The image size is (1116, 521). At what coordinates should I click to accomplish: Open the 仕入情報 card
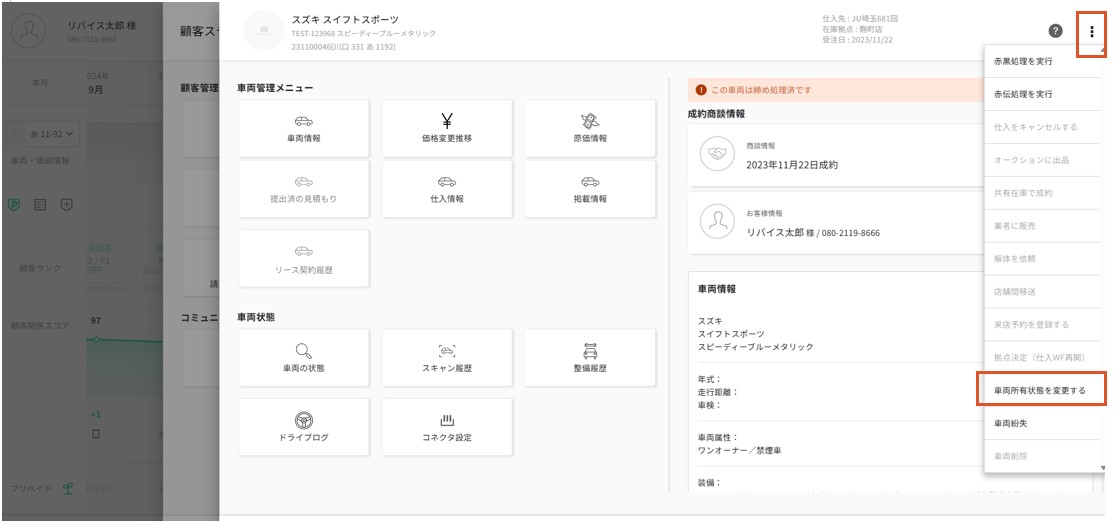[x=447, y=189]
